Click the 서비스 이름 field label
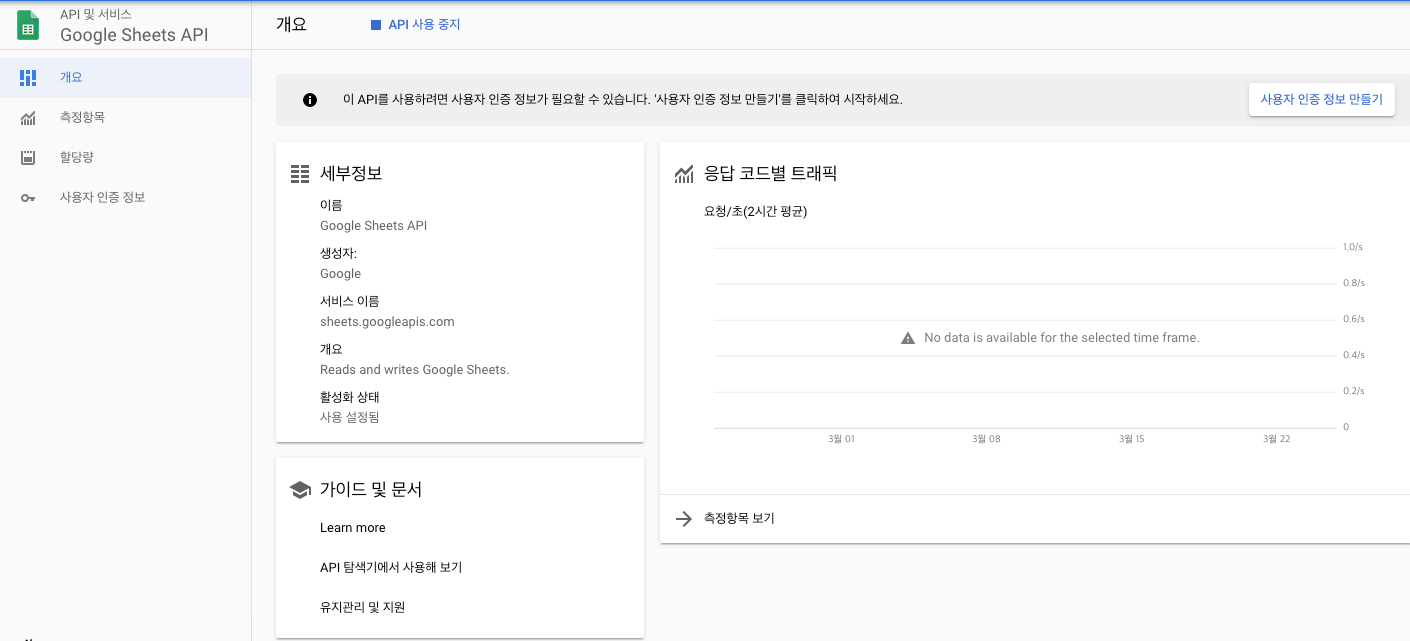The width and height of the screenshot is (1410, 641). (x=349, y=301)
